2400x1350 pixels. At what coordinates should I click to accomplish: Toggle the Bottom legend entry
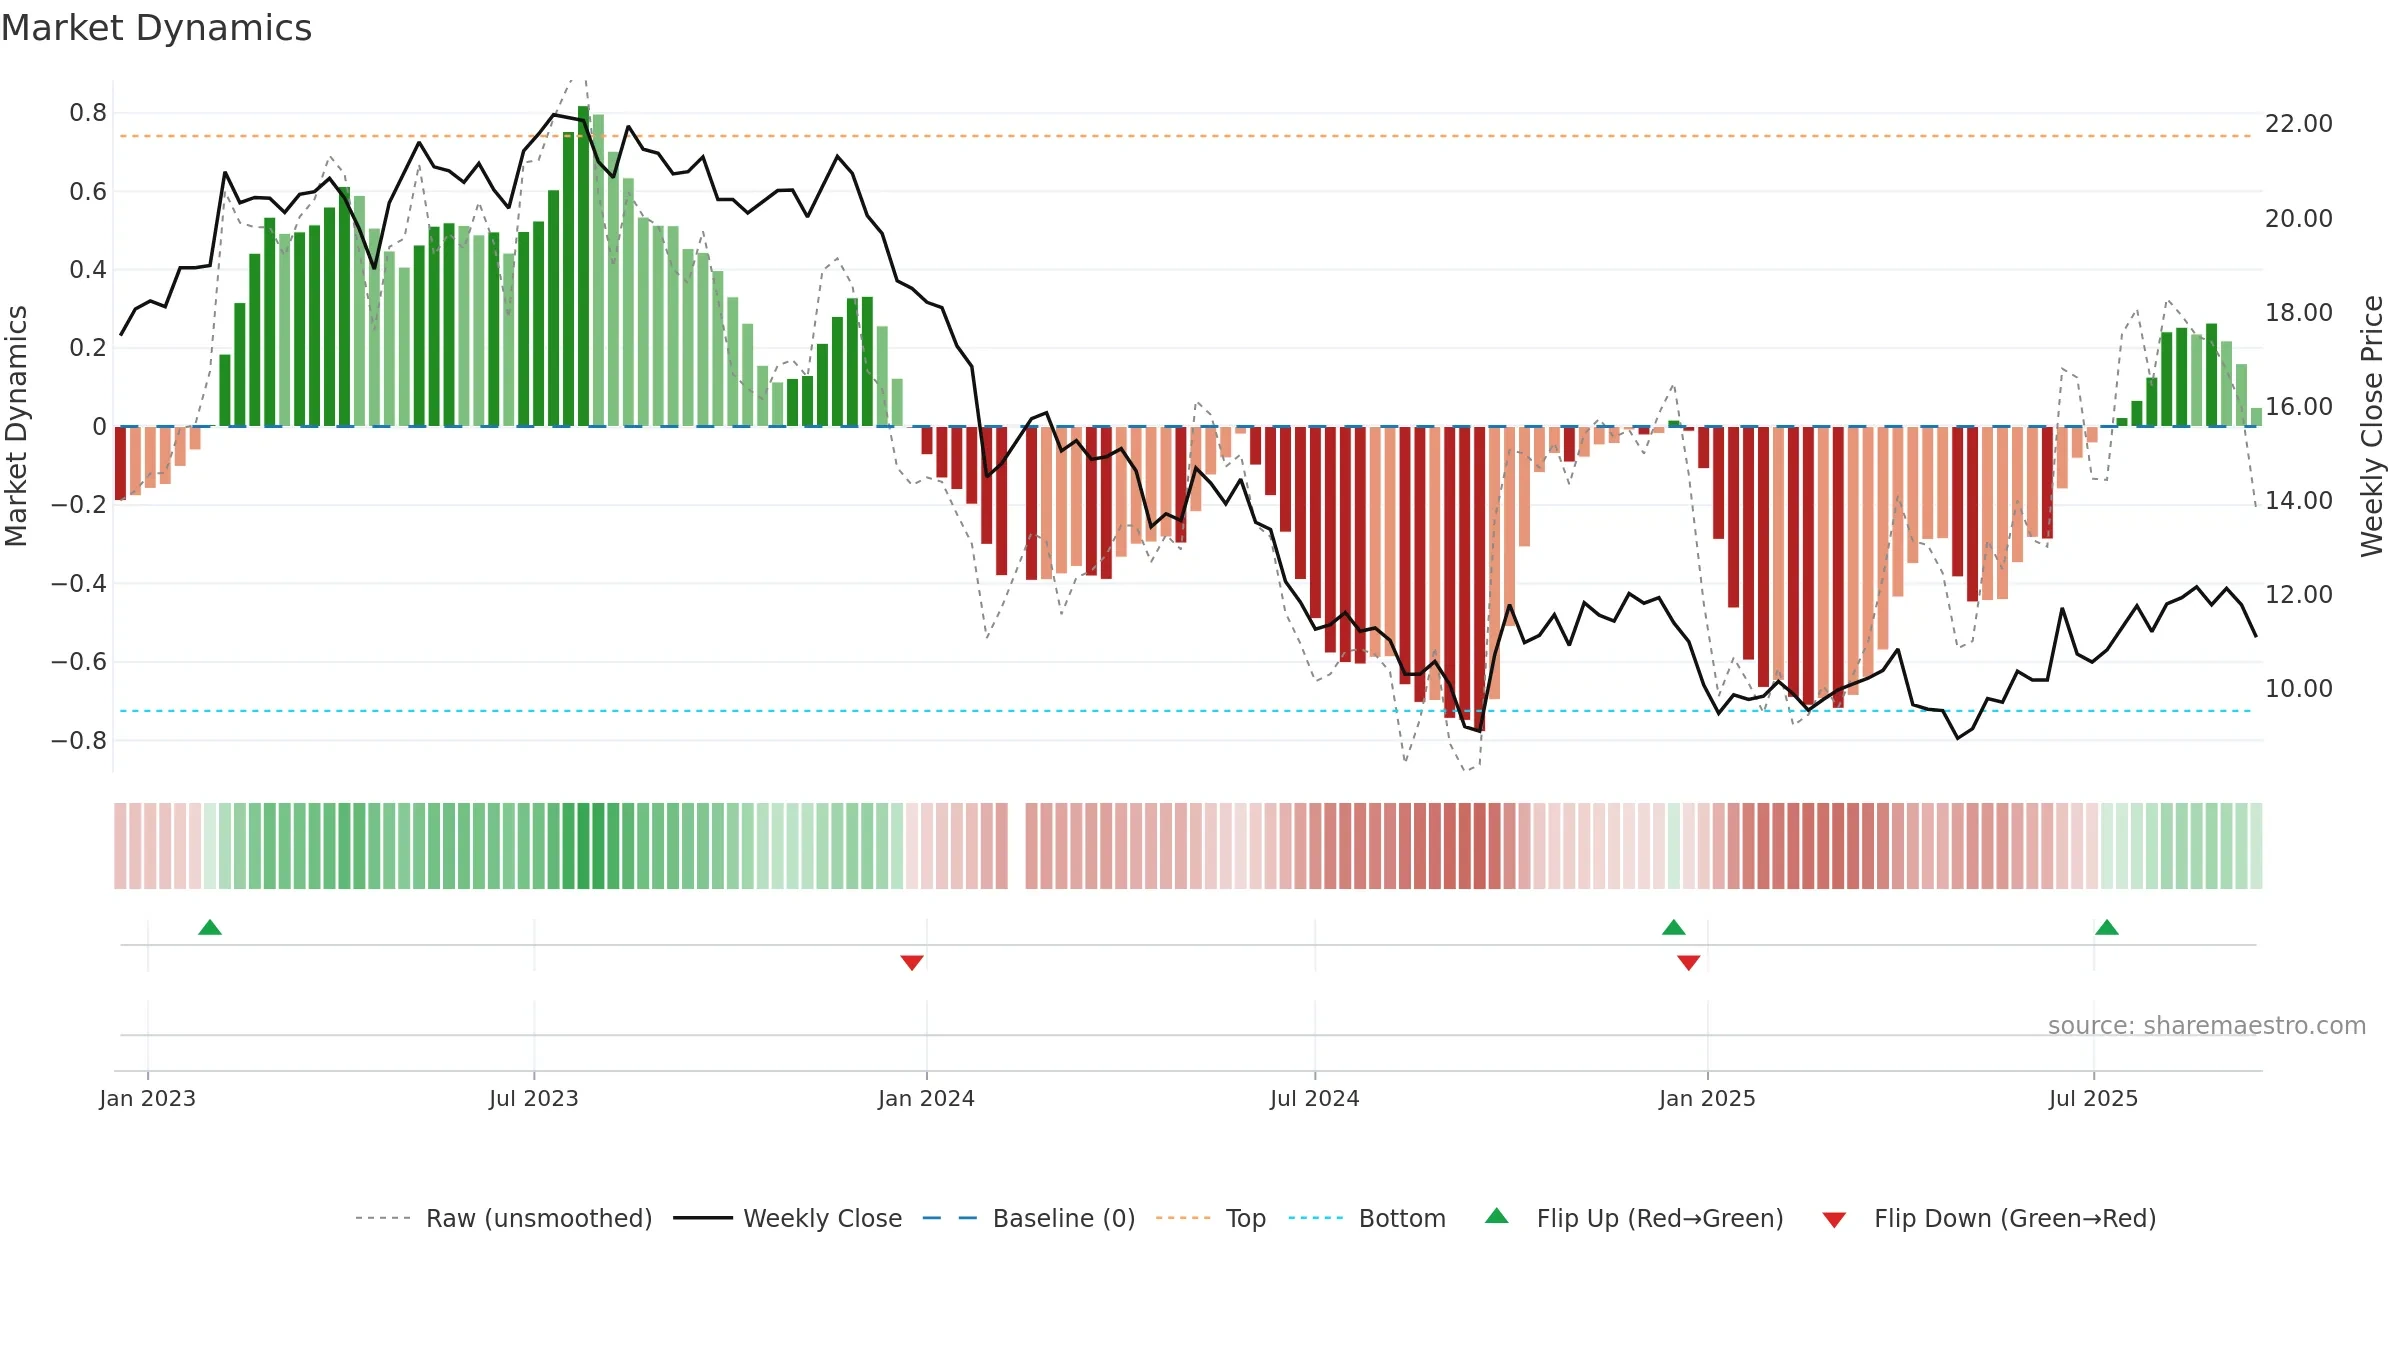[1367, 1218]
